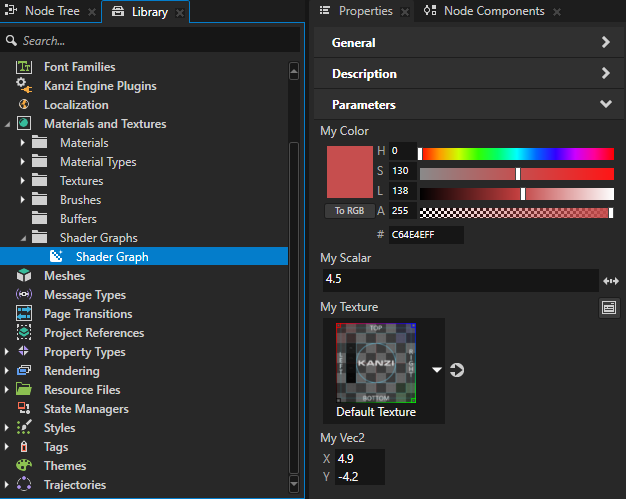Select the Trajectories icon
Viewport: 626px width, 499px height.
(24, 484)
